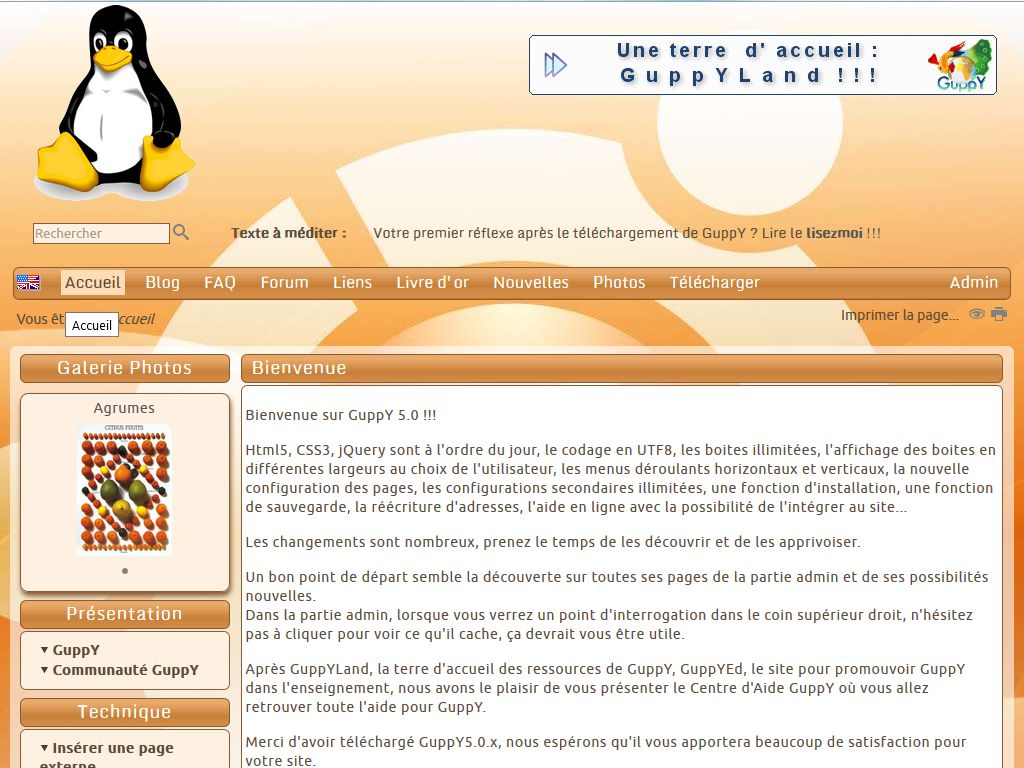Image resolution: width=1024 pixels, height=768 pixels.
Task: Open the Blog menu item
Action: (x=162, y=283)
